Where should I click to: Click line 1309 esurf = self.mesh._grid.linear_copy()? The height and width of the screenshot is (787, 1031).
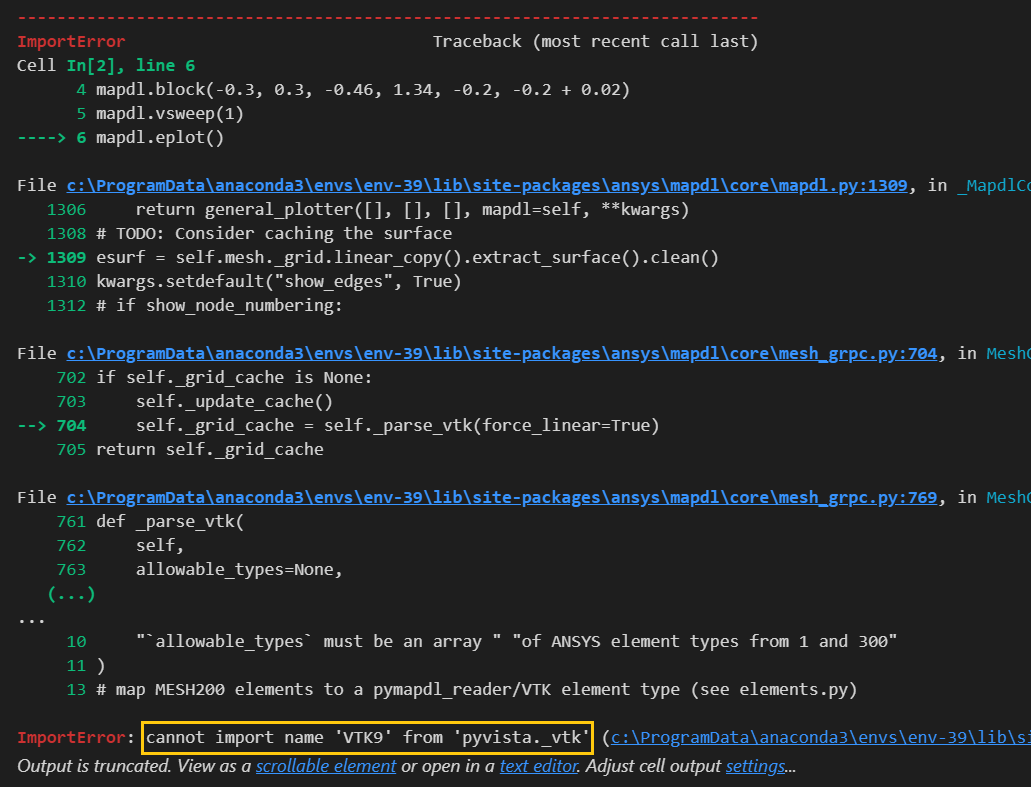pyautogui.click(x=408, y=257)
